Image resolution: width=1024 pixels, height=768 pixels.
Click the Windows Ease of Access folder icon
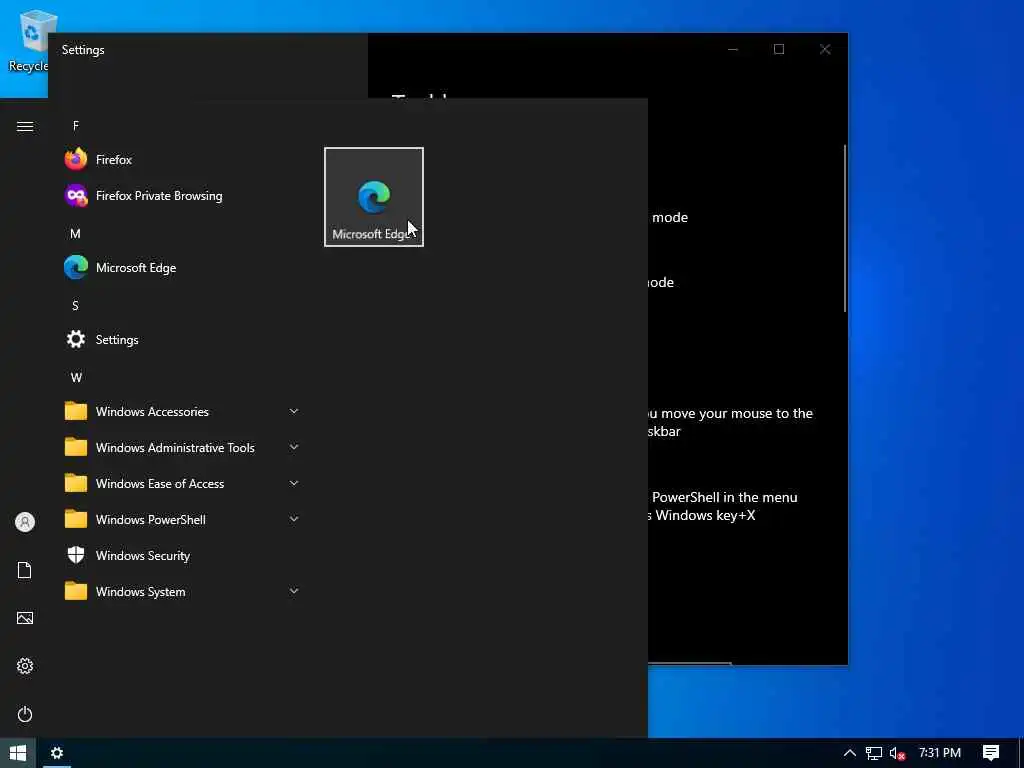click(76, 483)
